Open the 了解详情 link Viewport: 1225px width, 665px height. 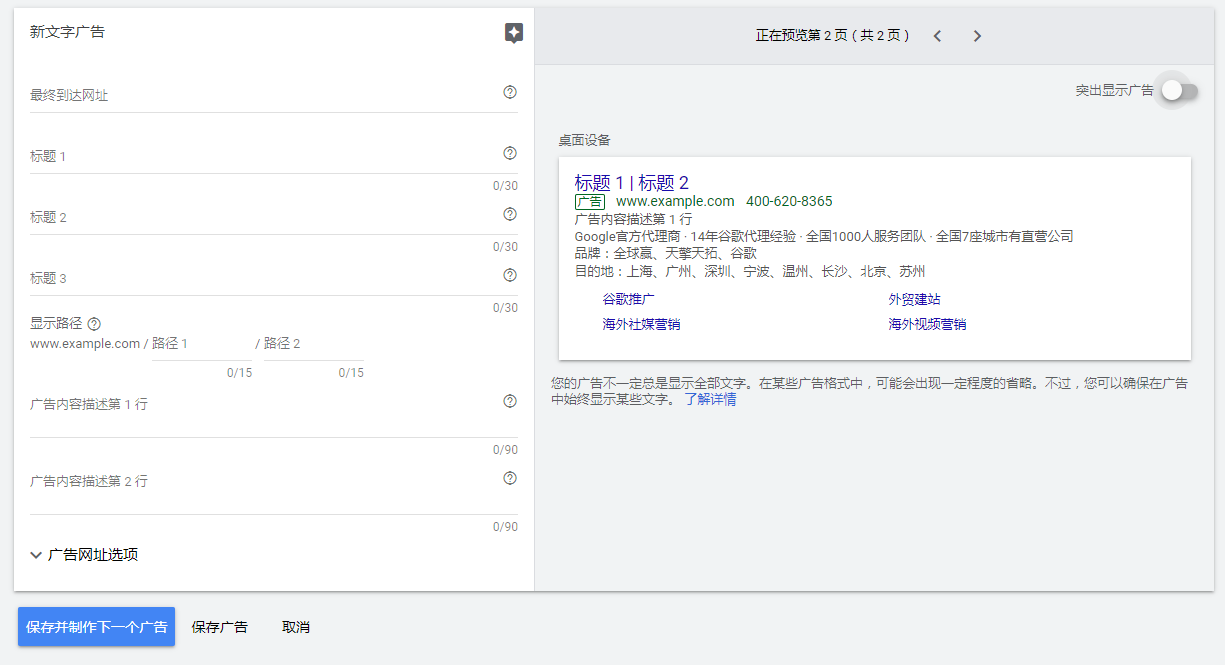click(x=710, y=399)
